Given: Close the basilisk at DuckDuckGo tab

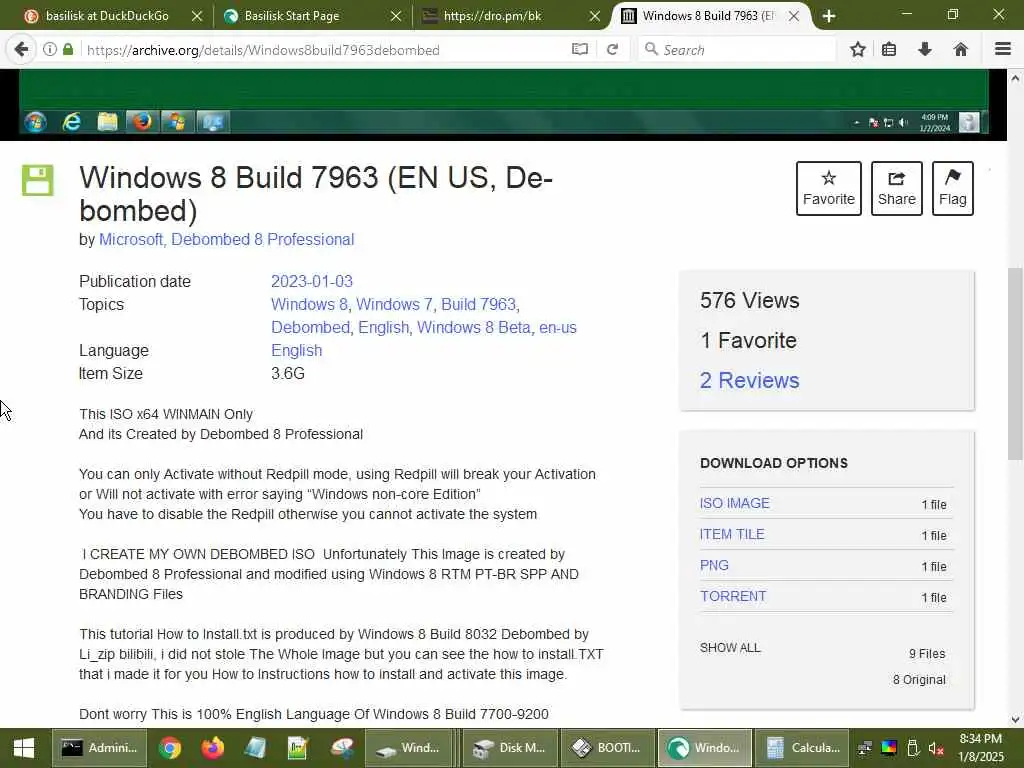Looking at the screenshot, I should 197,16.
